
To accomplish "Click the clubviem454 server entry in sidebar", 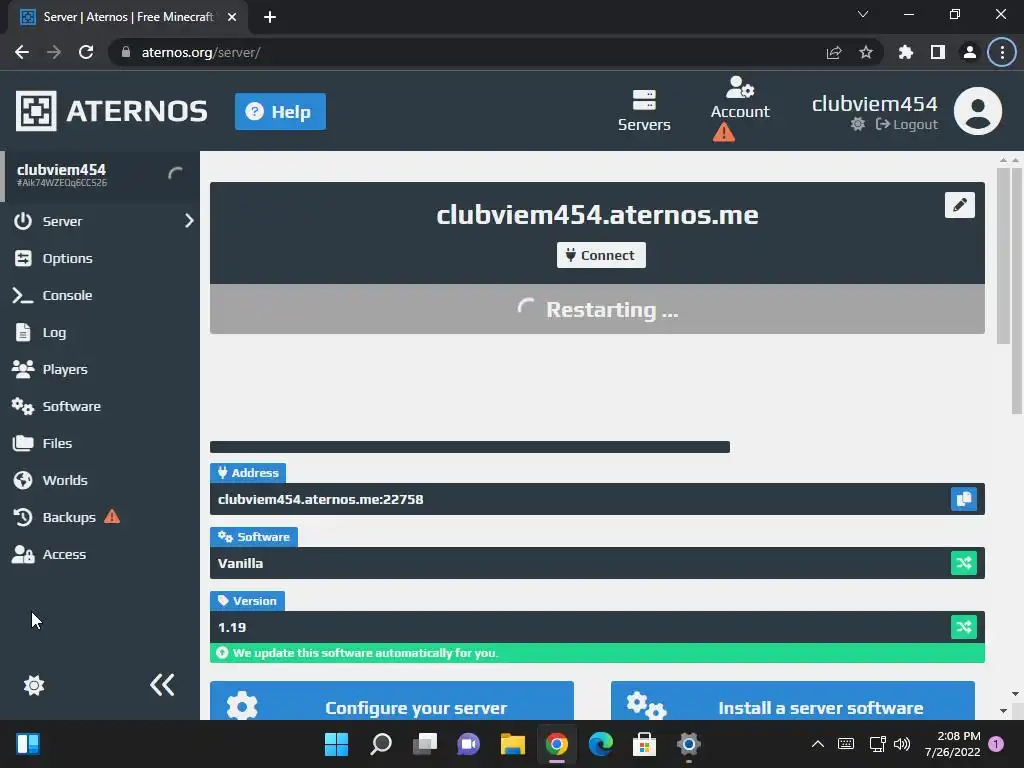I will click(100, 176).
